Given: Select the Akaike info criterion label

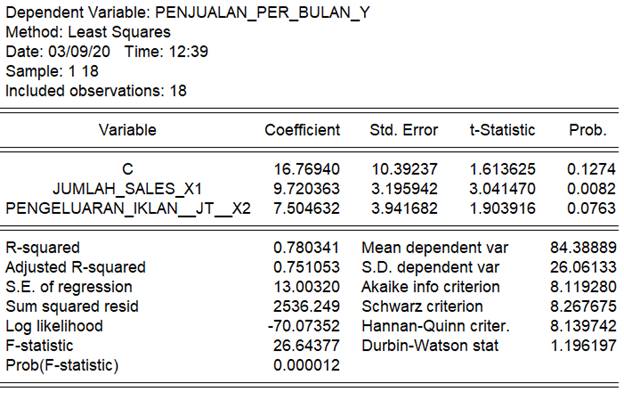Looking at the screenshot, I should point(434,286).
